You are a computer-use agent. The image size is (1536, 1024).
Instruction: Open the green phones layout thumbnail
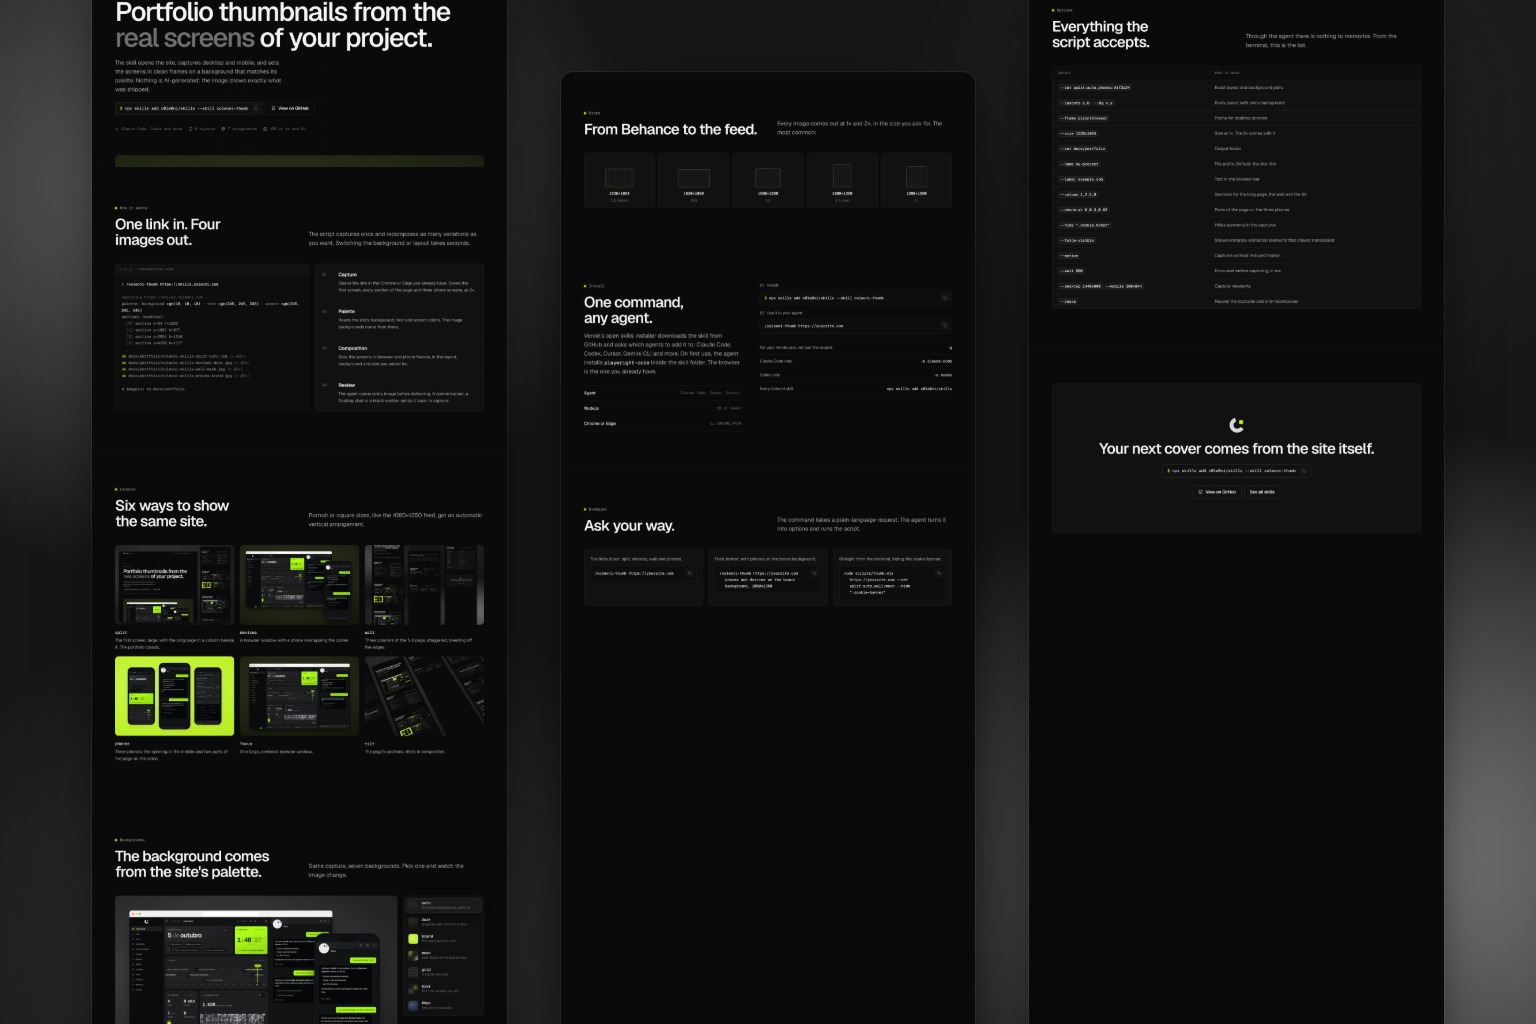click(x=174, y=696)
